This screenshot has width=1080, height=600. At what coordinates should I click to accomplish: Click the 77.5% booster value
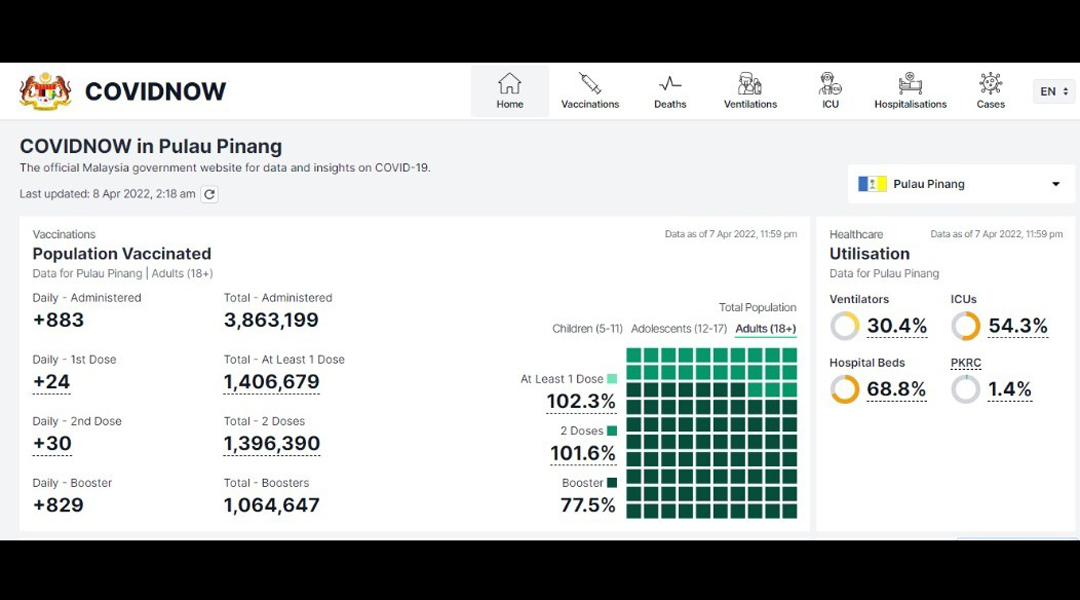pos(588,506)
